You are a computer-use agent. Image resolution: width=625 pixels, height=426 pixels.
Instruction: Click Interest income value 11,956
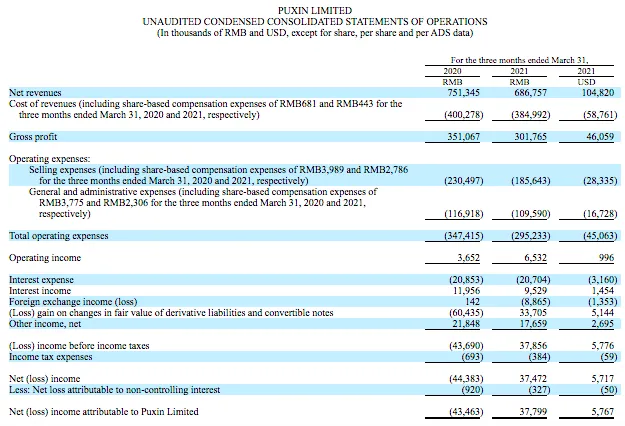(467, 291)
